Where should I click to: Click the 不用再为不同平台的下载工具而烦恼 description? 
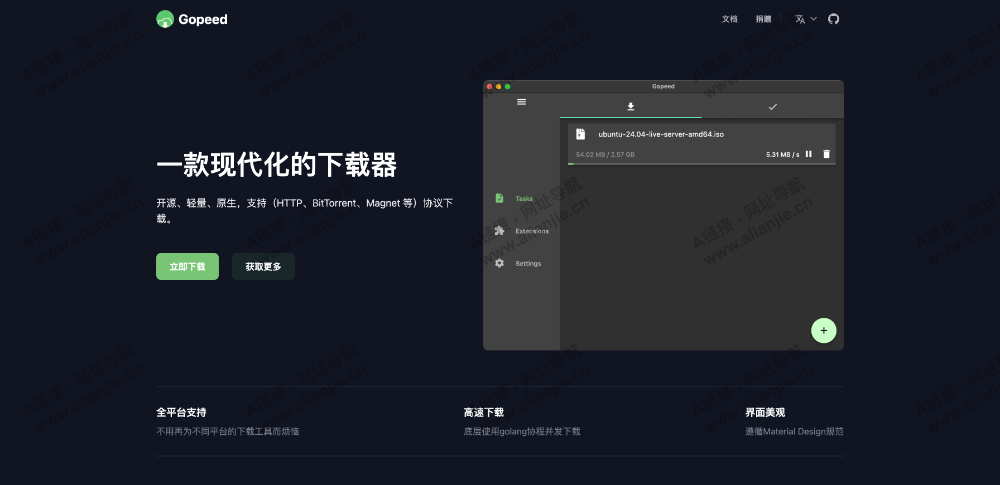click(228, 431)
